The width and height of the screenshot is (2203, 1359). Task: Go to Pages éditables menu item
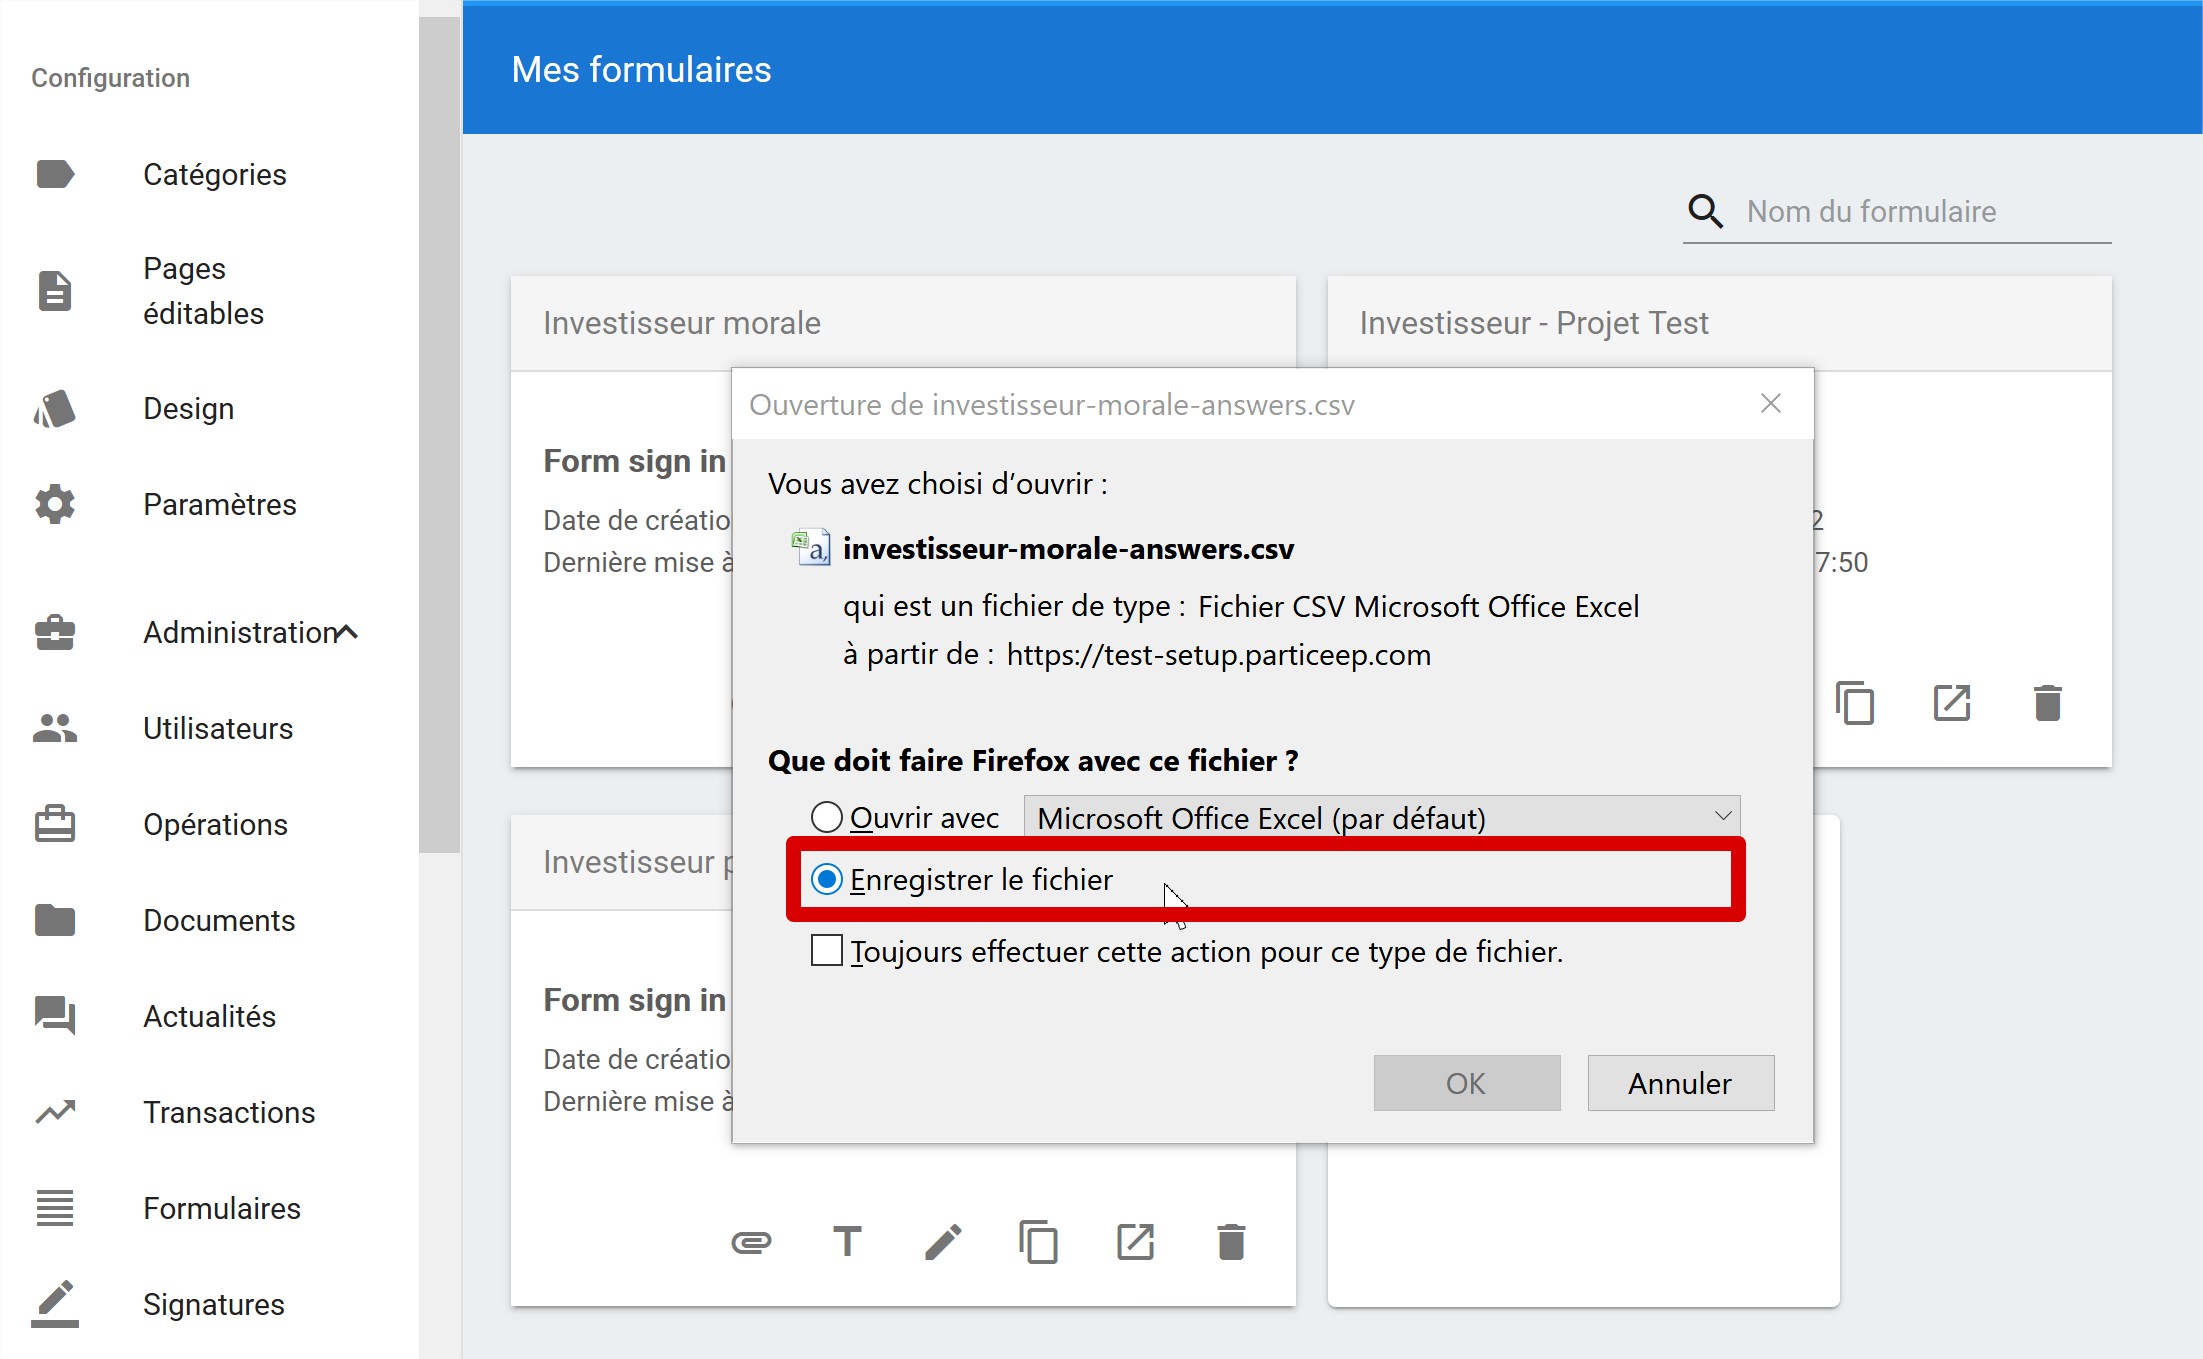click(203, 291)
